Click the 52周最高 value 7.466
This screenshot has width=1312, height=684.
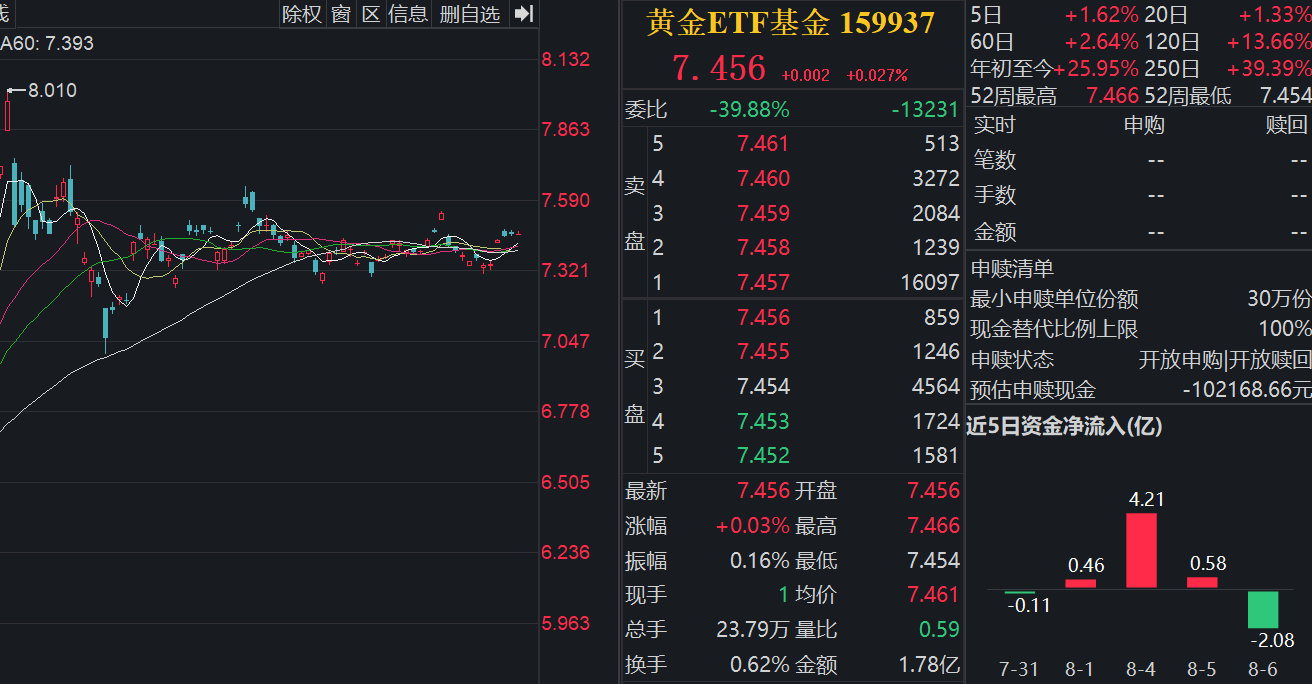click(1112, 96)
